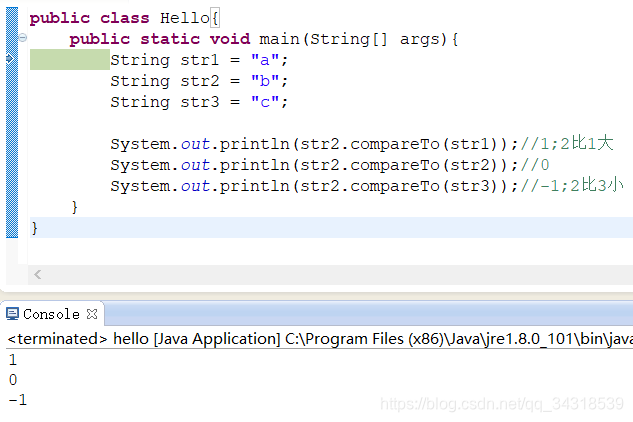Click the string literal "c"
Viewport: 633px width, 422px height.
coord(265,102)
